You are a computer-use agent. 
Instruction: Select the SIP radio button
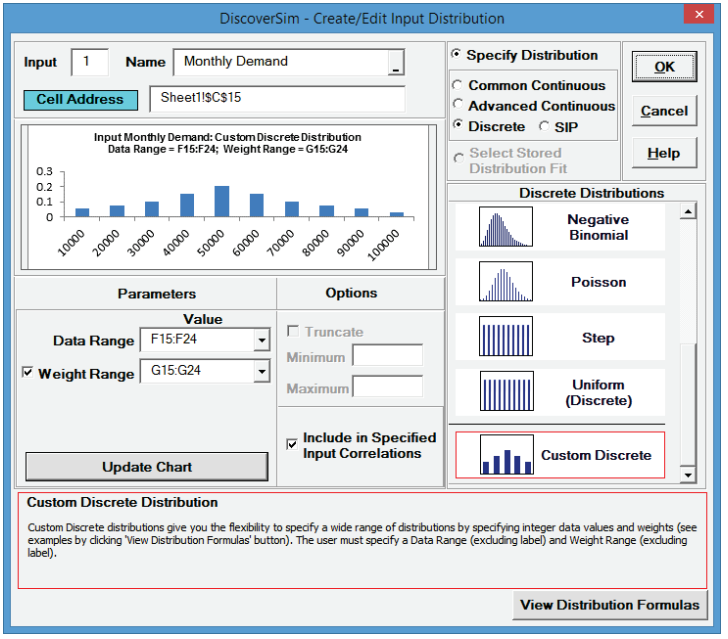544,126
